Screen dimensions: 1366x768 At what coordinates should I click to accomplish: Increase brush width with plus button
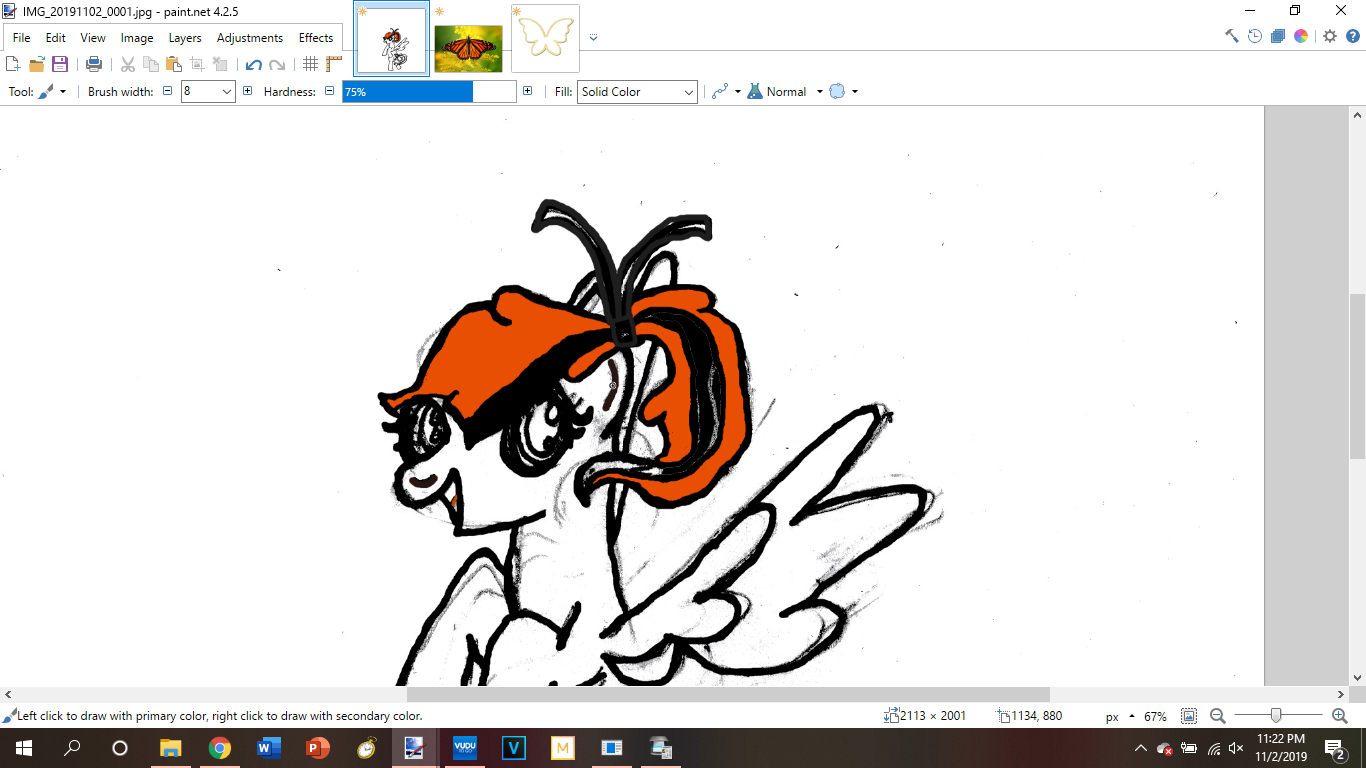point(248,91)
